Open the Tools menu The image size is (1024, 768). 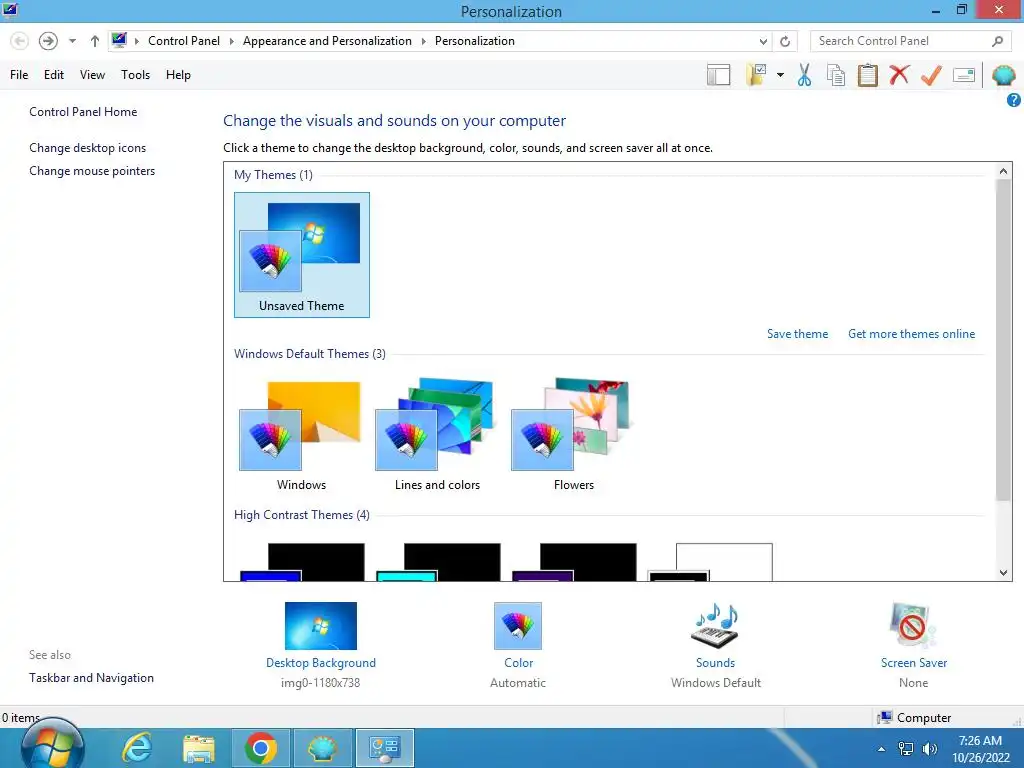(135, 75)
